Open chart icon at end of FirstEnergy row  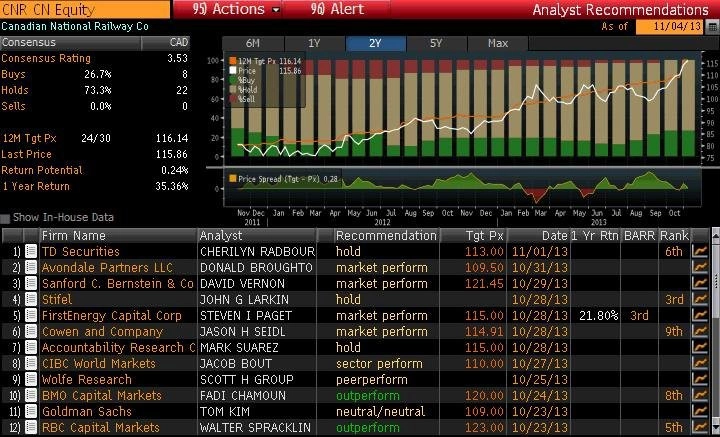[700, 315]
